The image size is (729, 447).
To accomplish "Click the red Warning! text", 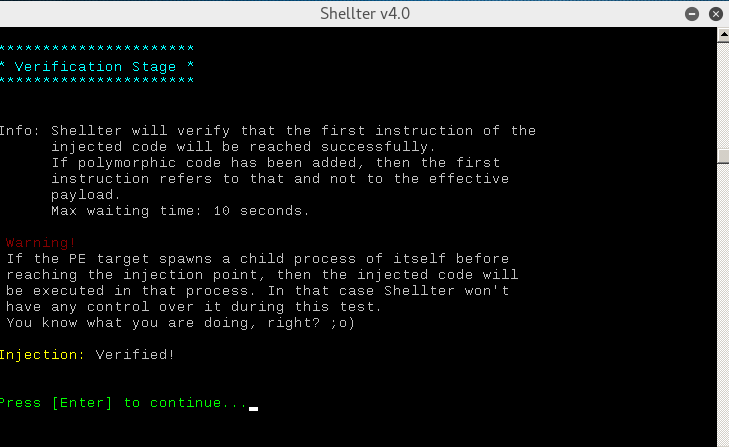I will (40, 243).
